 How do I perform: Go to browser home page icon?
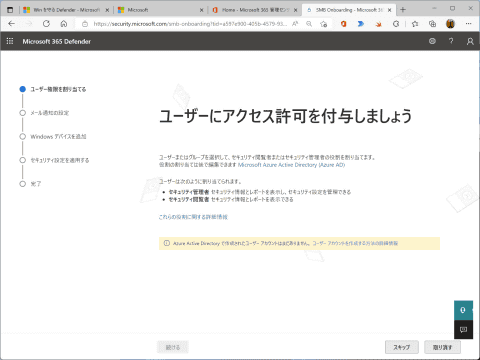click(64, 24)
